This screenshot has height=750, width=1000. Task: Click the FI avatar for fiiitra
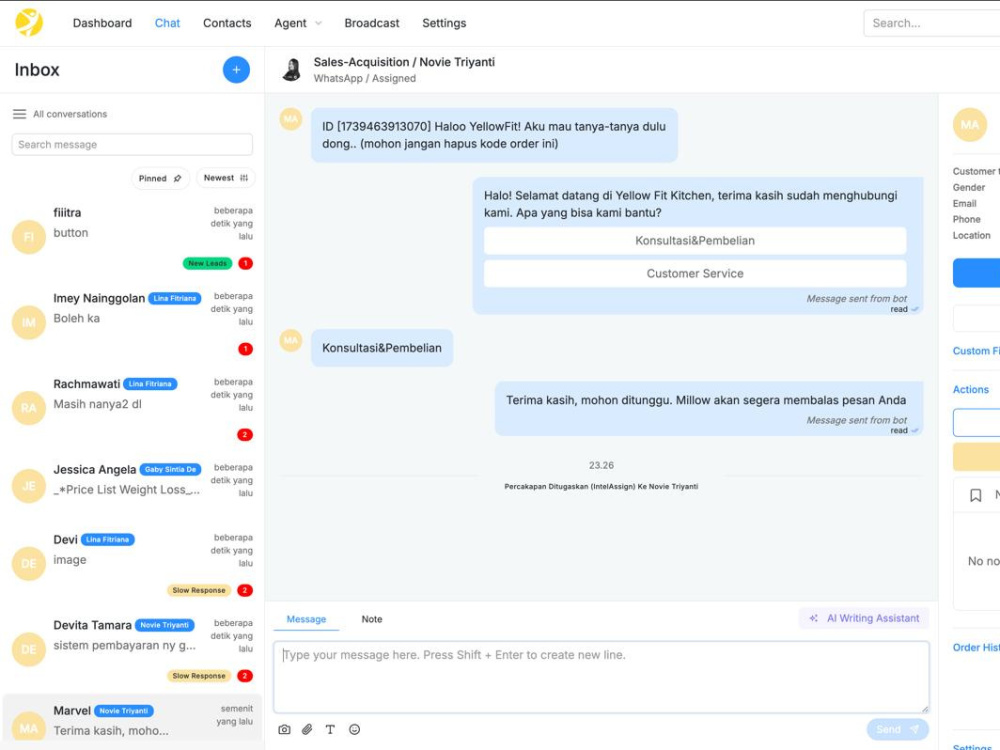29,237
